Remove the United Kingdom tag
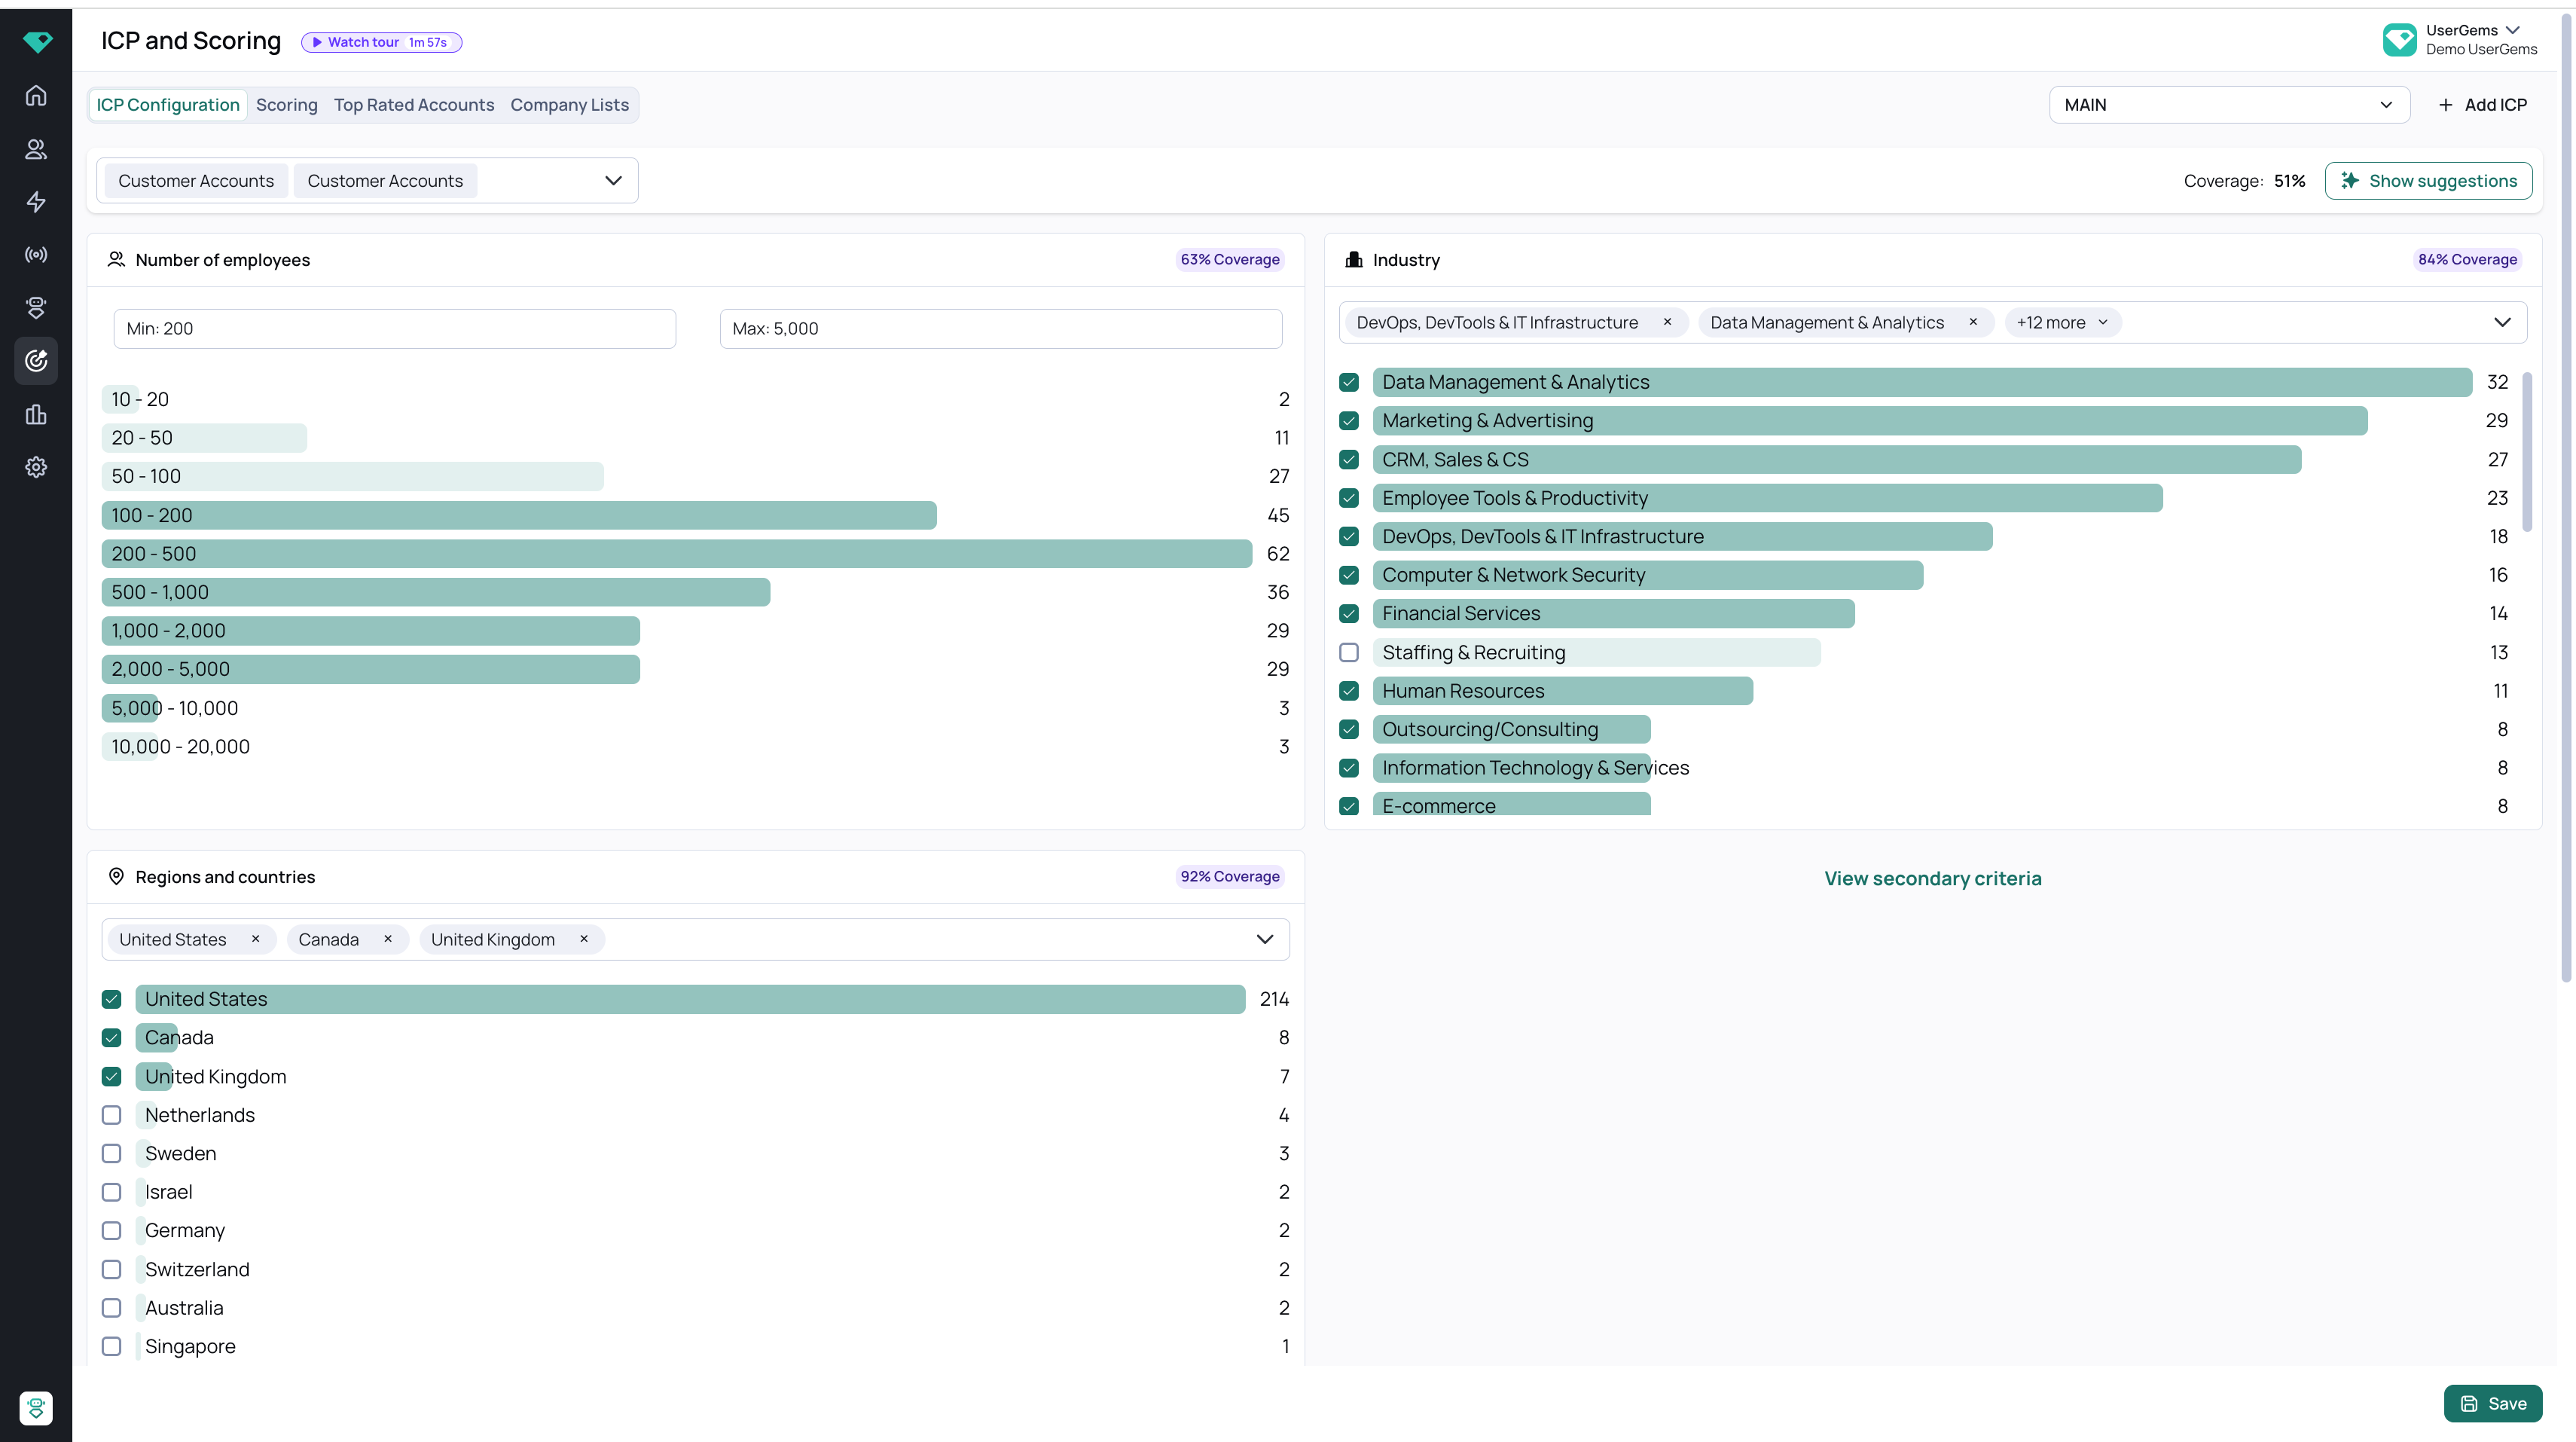This screenshot has height=1442, width=2576. click(584, 939)
